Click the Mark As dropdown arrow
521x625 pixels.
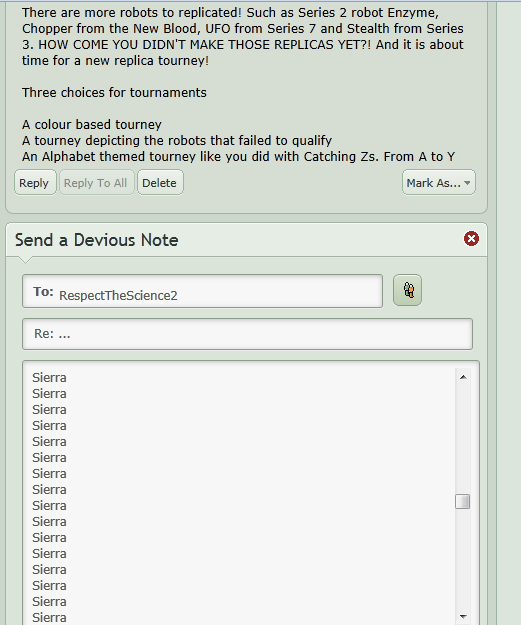[x=468, y=183]
